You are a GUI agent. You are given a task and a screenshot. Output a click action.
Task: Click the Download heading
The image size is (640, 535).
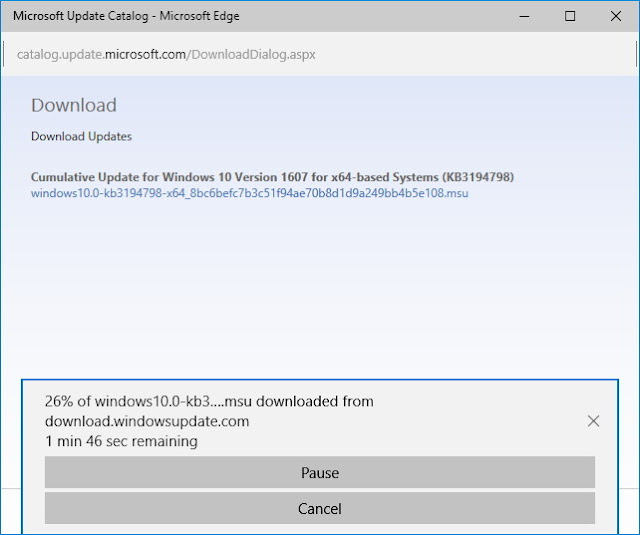74,105
